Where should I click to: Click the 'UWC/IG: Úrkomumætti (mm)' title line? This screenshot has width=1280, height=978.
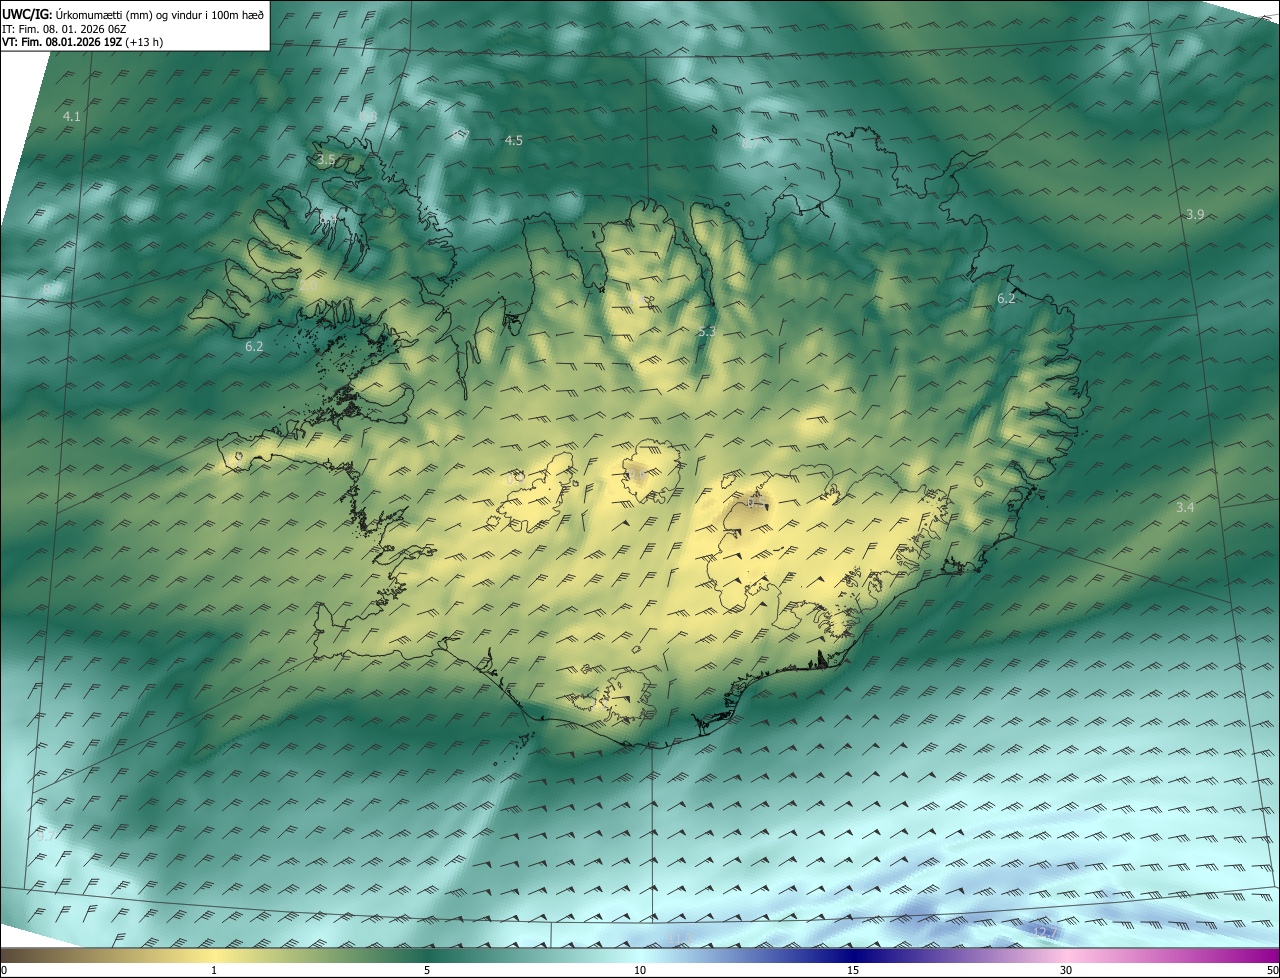(133, 13)
